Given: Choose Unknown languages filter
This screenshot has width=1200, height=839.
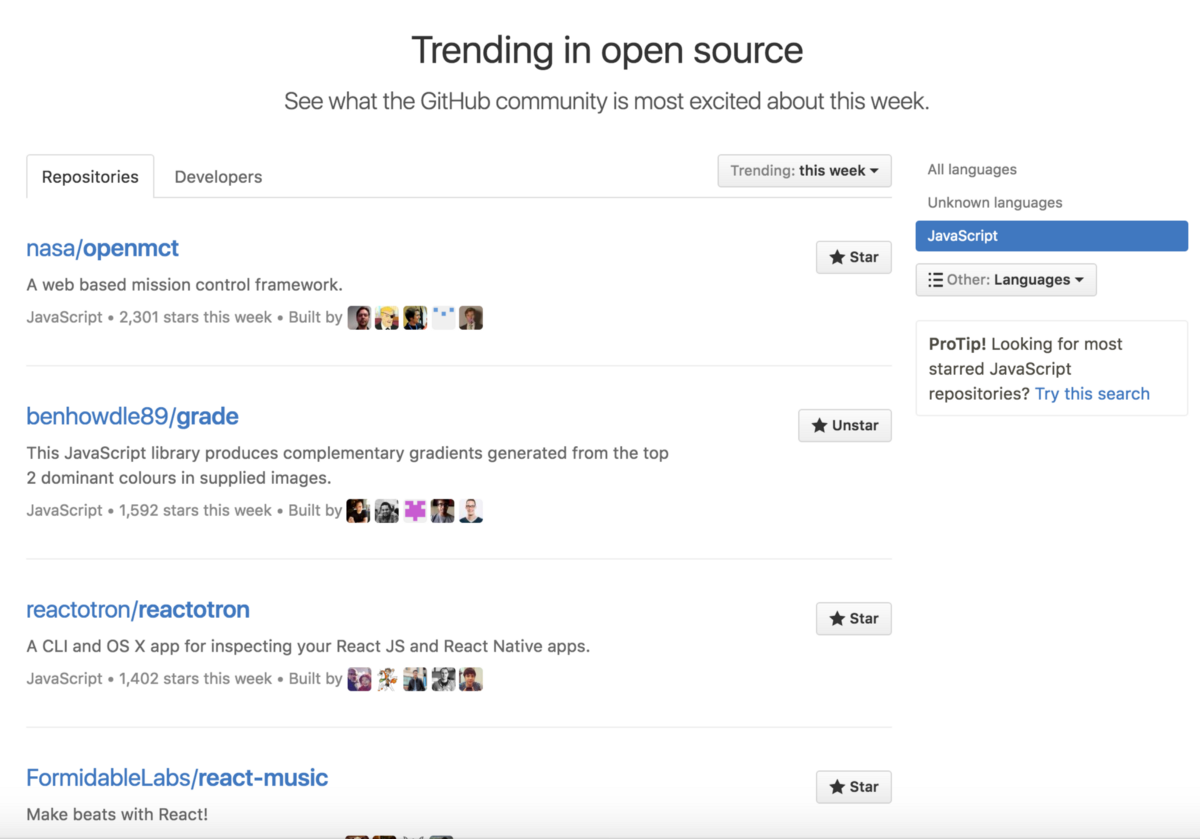Looking at the screenshot, I should pos(995,203).
